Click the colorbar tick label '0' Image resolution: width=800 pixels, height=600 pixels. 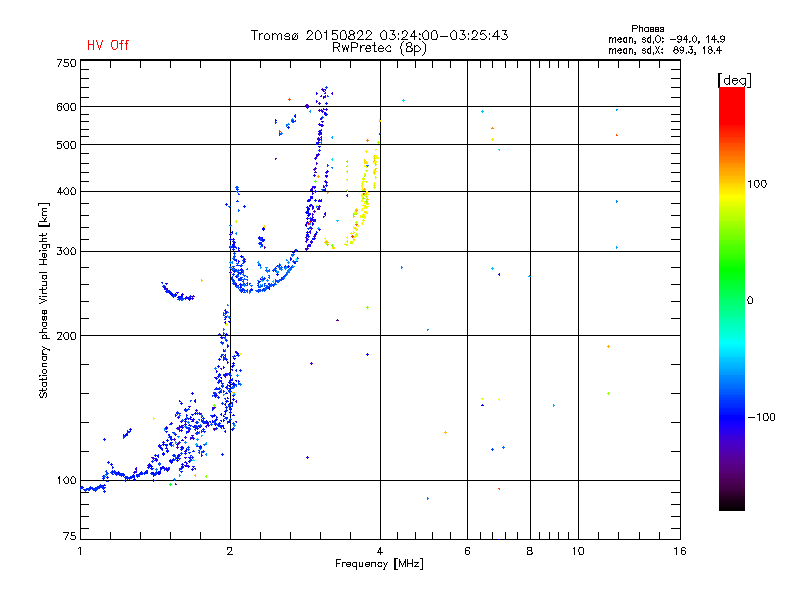point(750,301)
